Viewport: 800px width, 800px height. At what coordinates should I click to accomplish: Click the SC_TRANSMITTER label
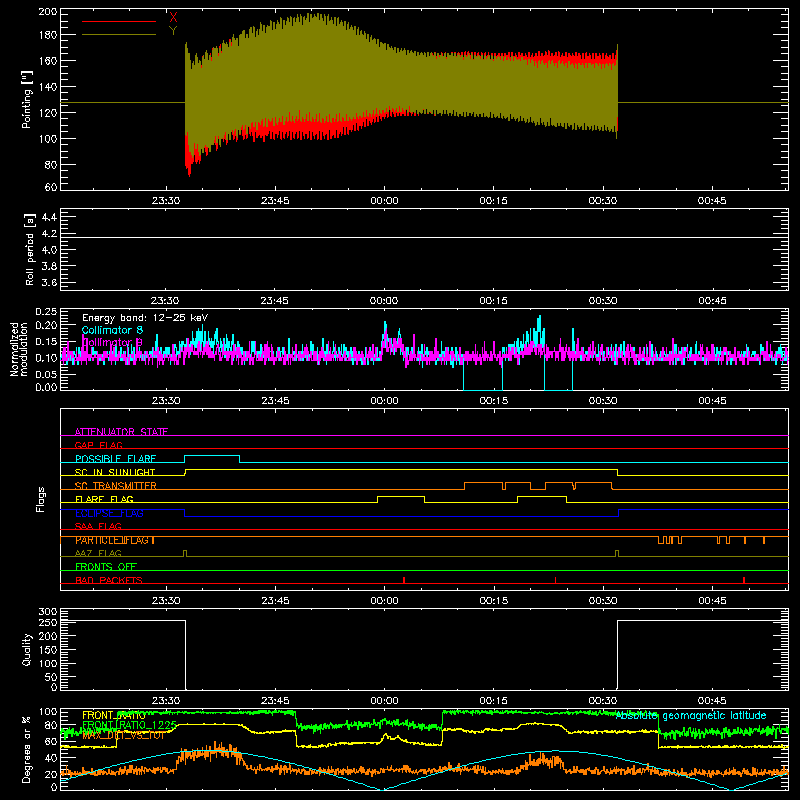[116, 486]
